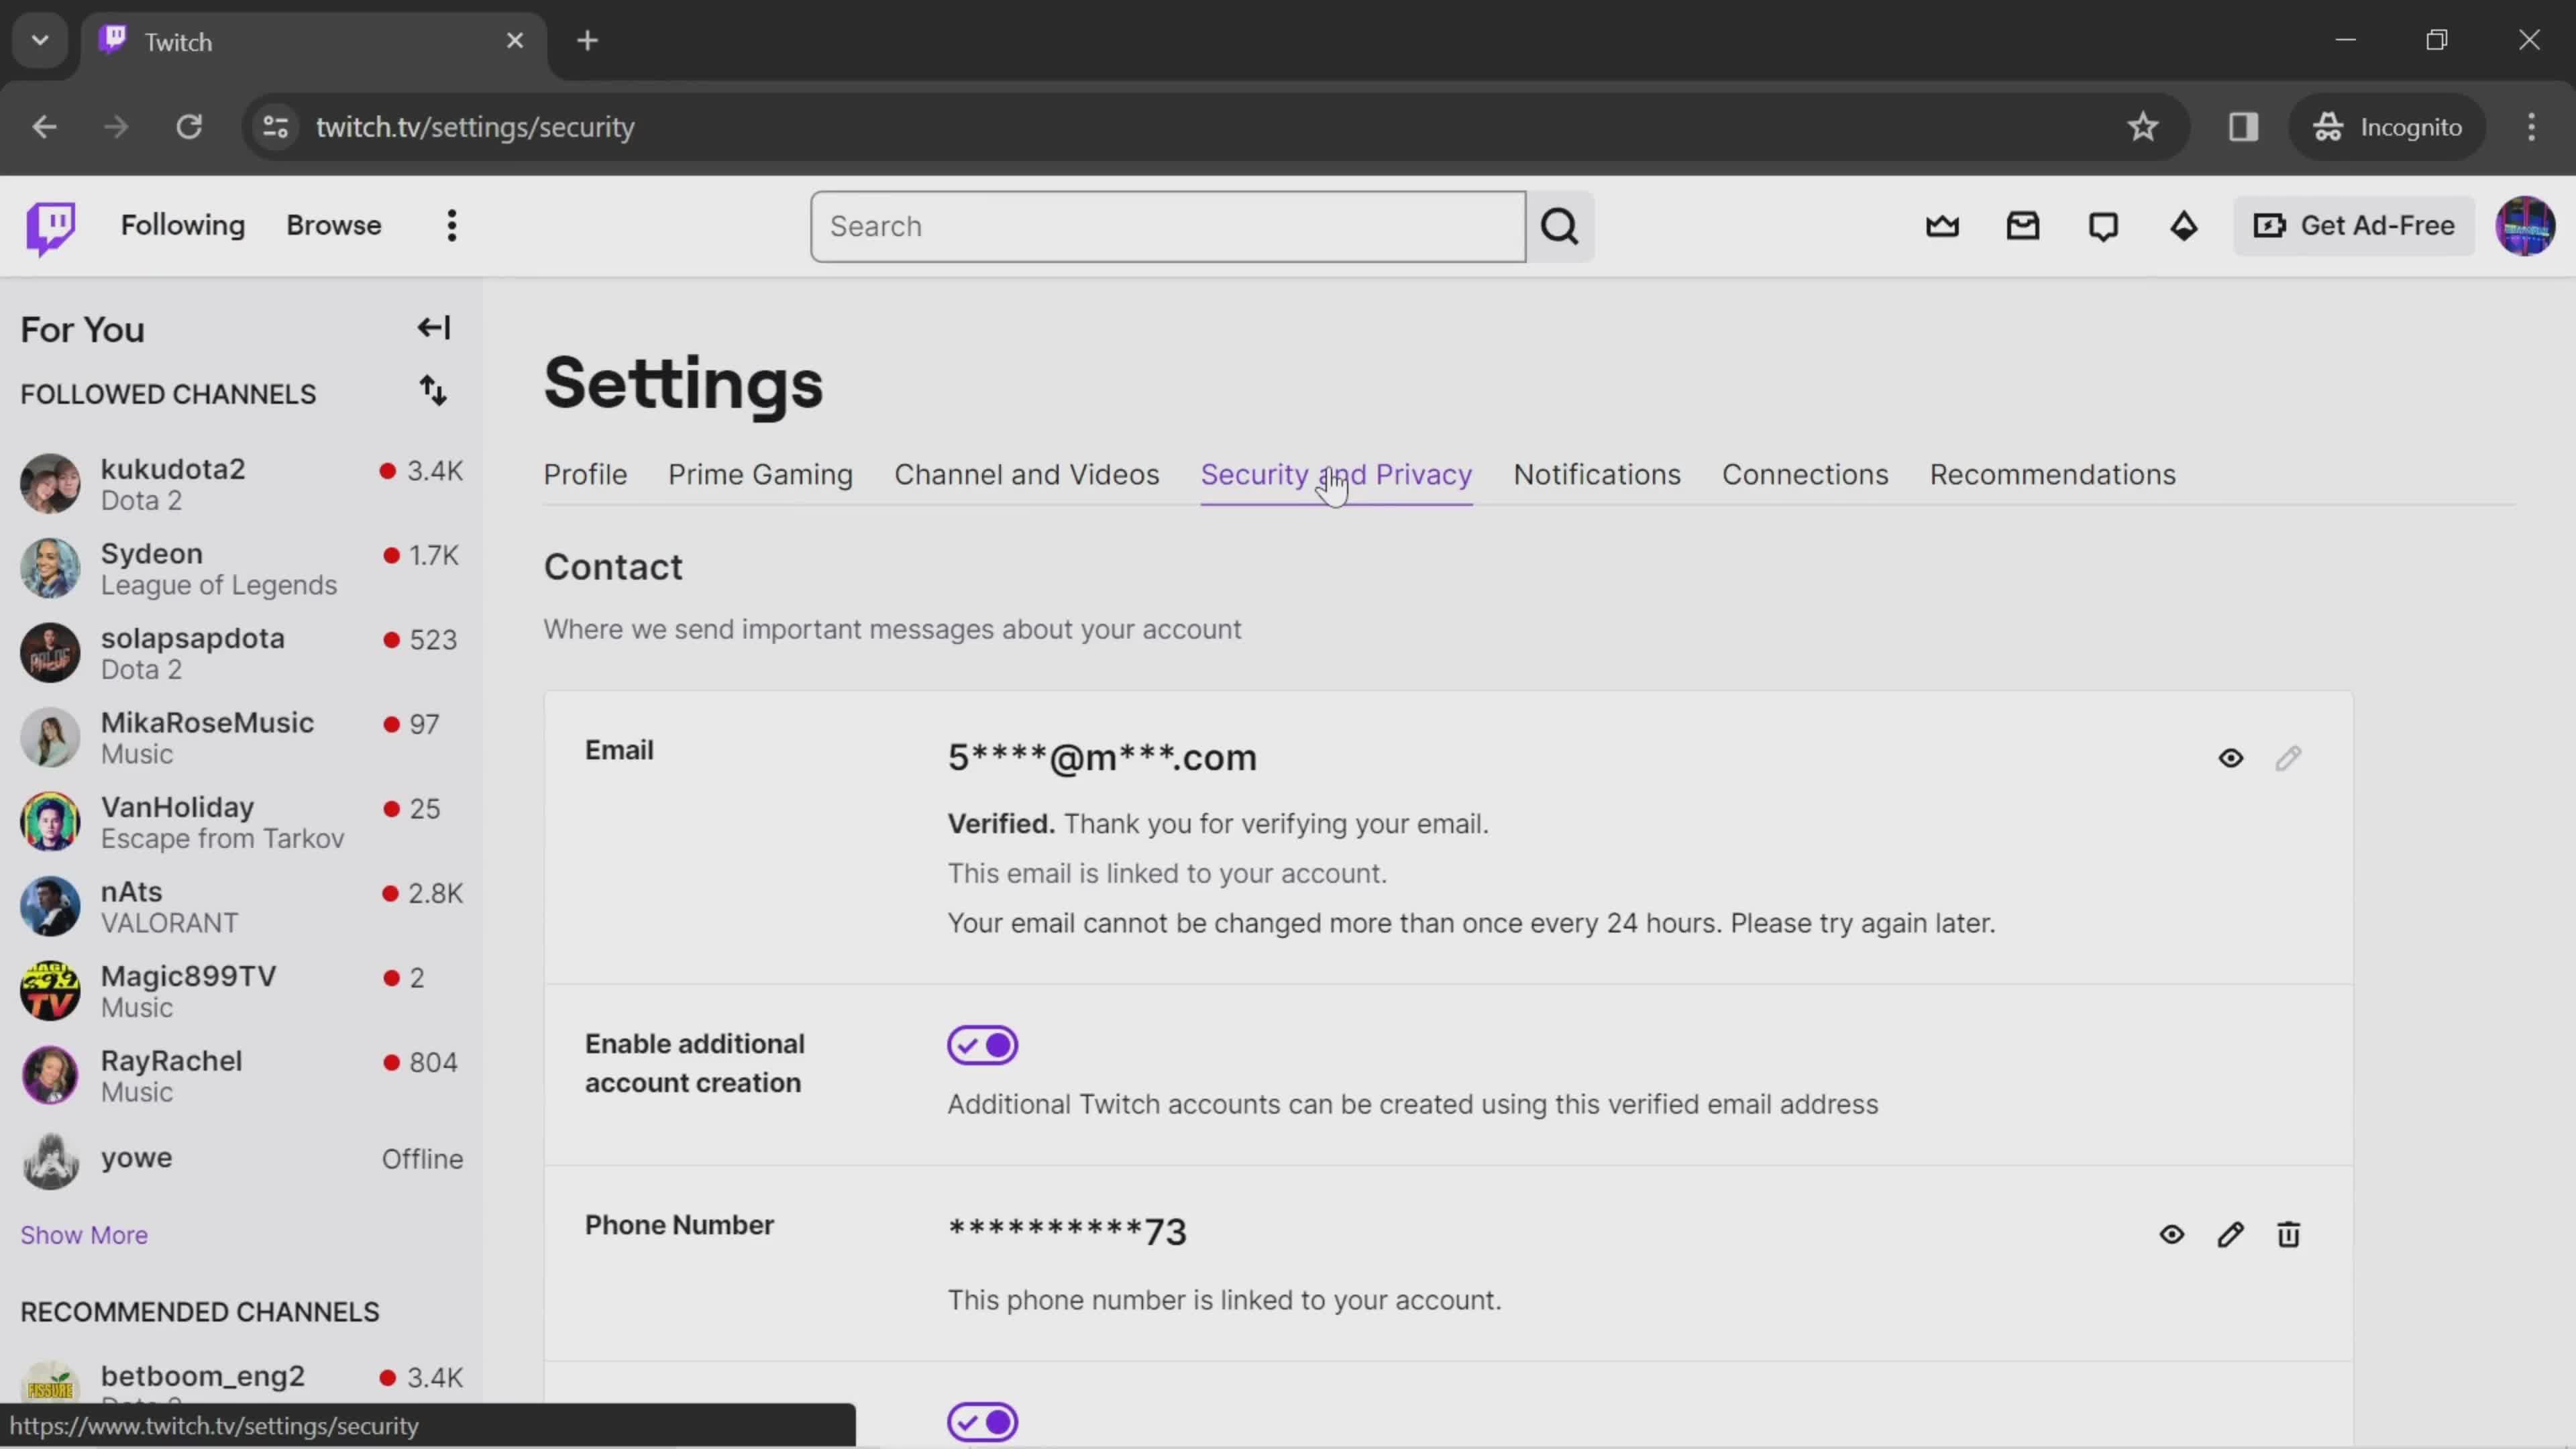Open nAts channel
This screenshot has height=1449, width=2576.
[x=242, y=907]
